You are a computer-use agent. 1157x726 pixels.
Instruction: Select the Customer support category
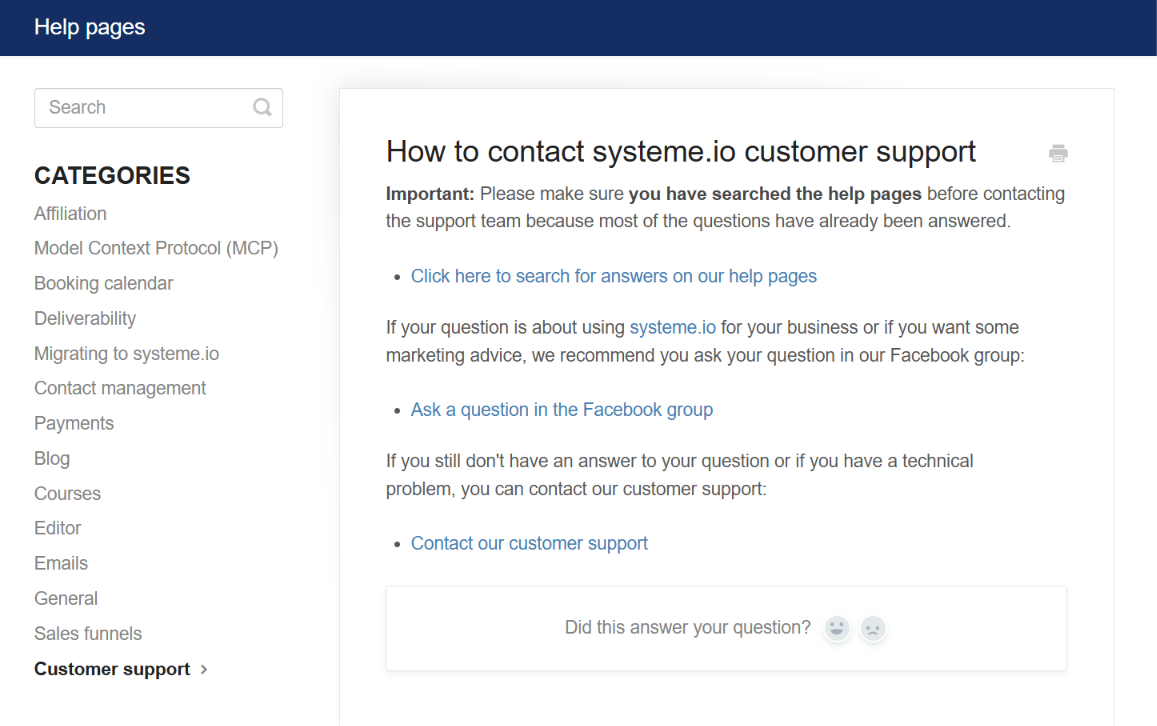(112, 669)
